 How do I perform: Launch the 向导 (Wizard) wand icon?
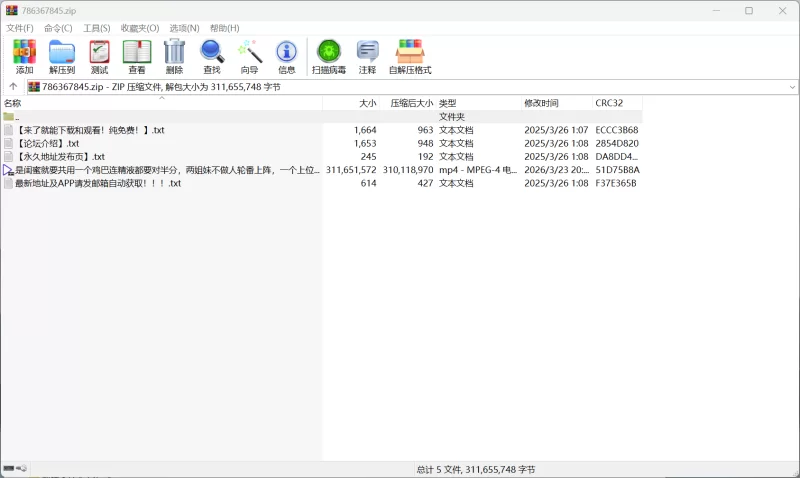tap(249, 56)
